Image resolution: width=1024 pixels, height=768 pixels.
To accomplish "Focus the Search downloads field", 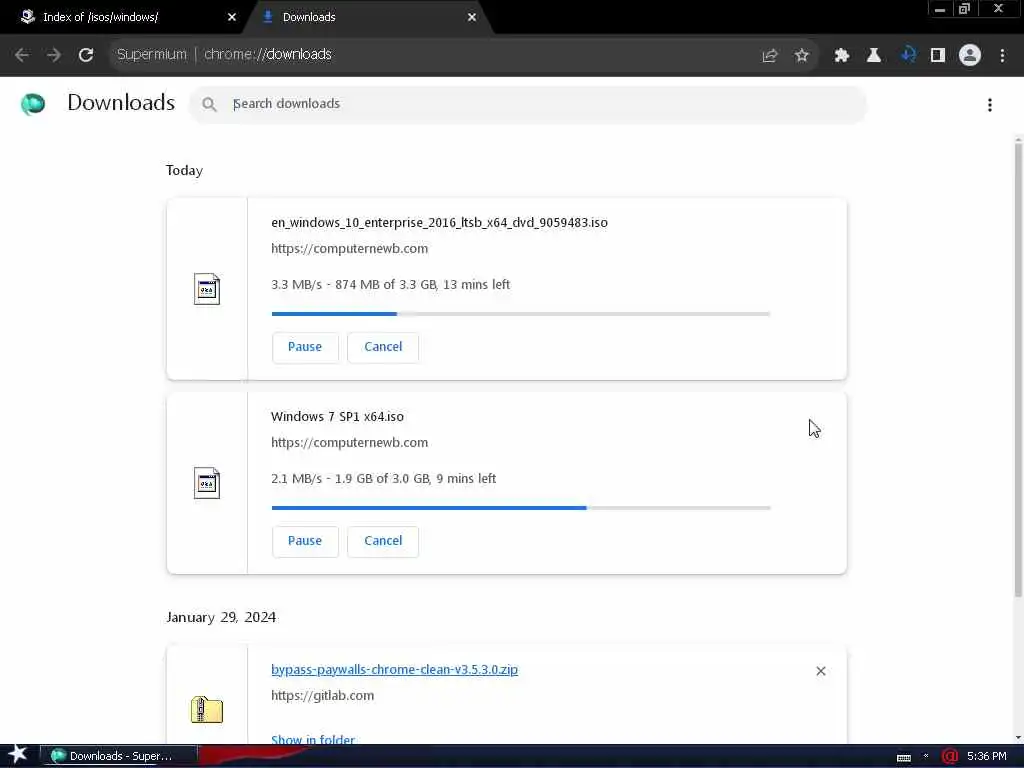I will [528, 104].
